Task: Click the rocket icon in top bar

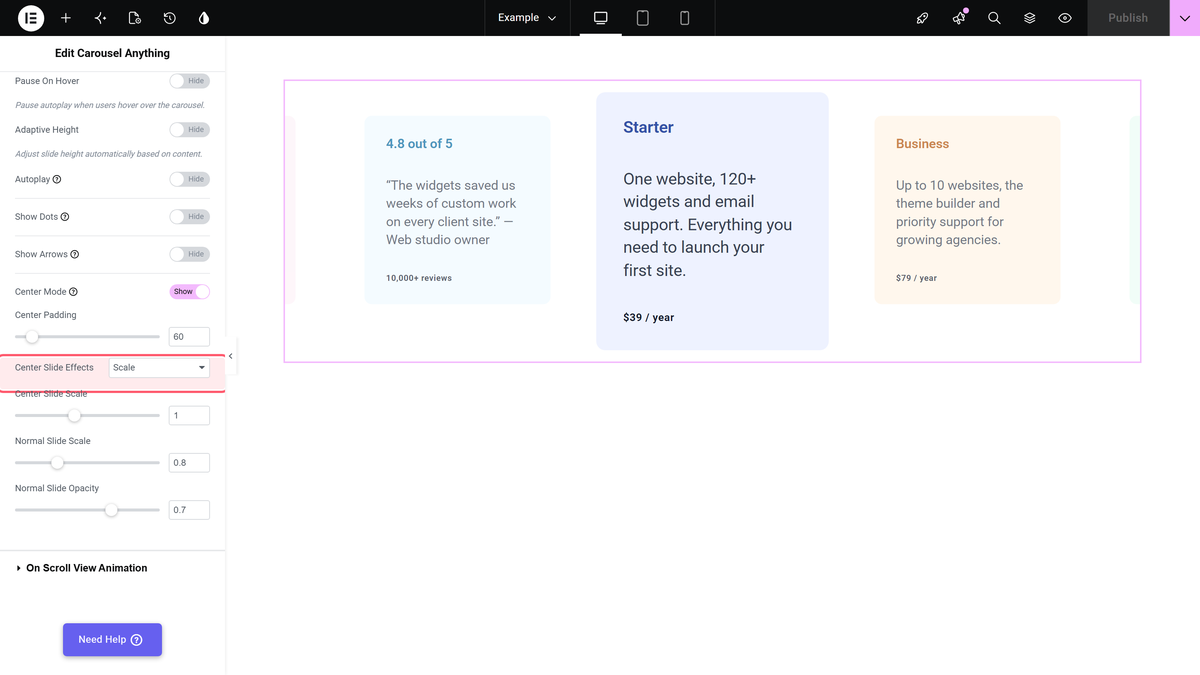Action: pos(923,18)
